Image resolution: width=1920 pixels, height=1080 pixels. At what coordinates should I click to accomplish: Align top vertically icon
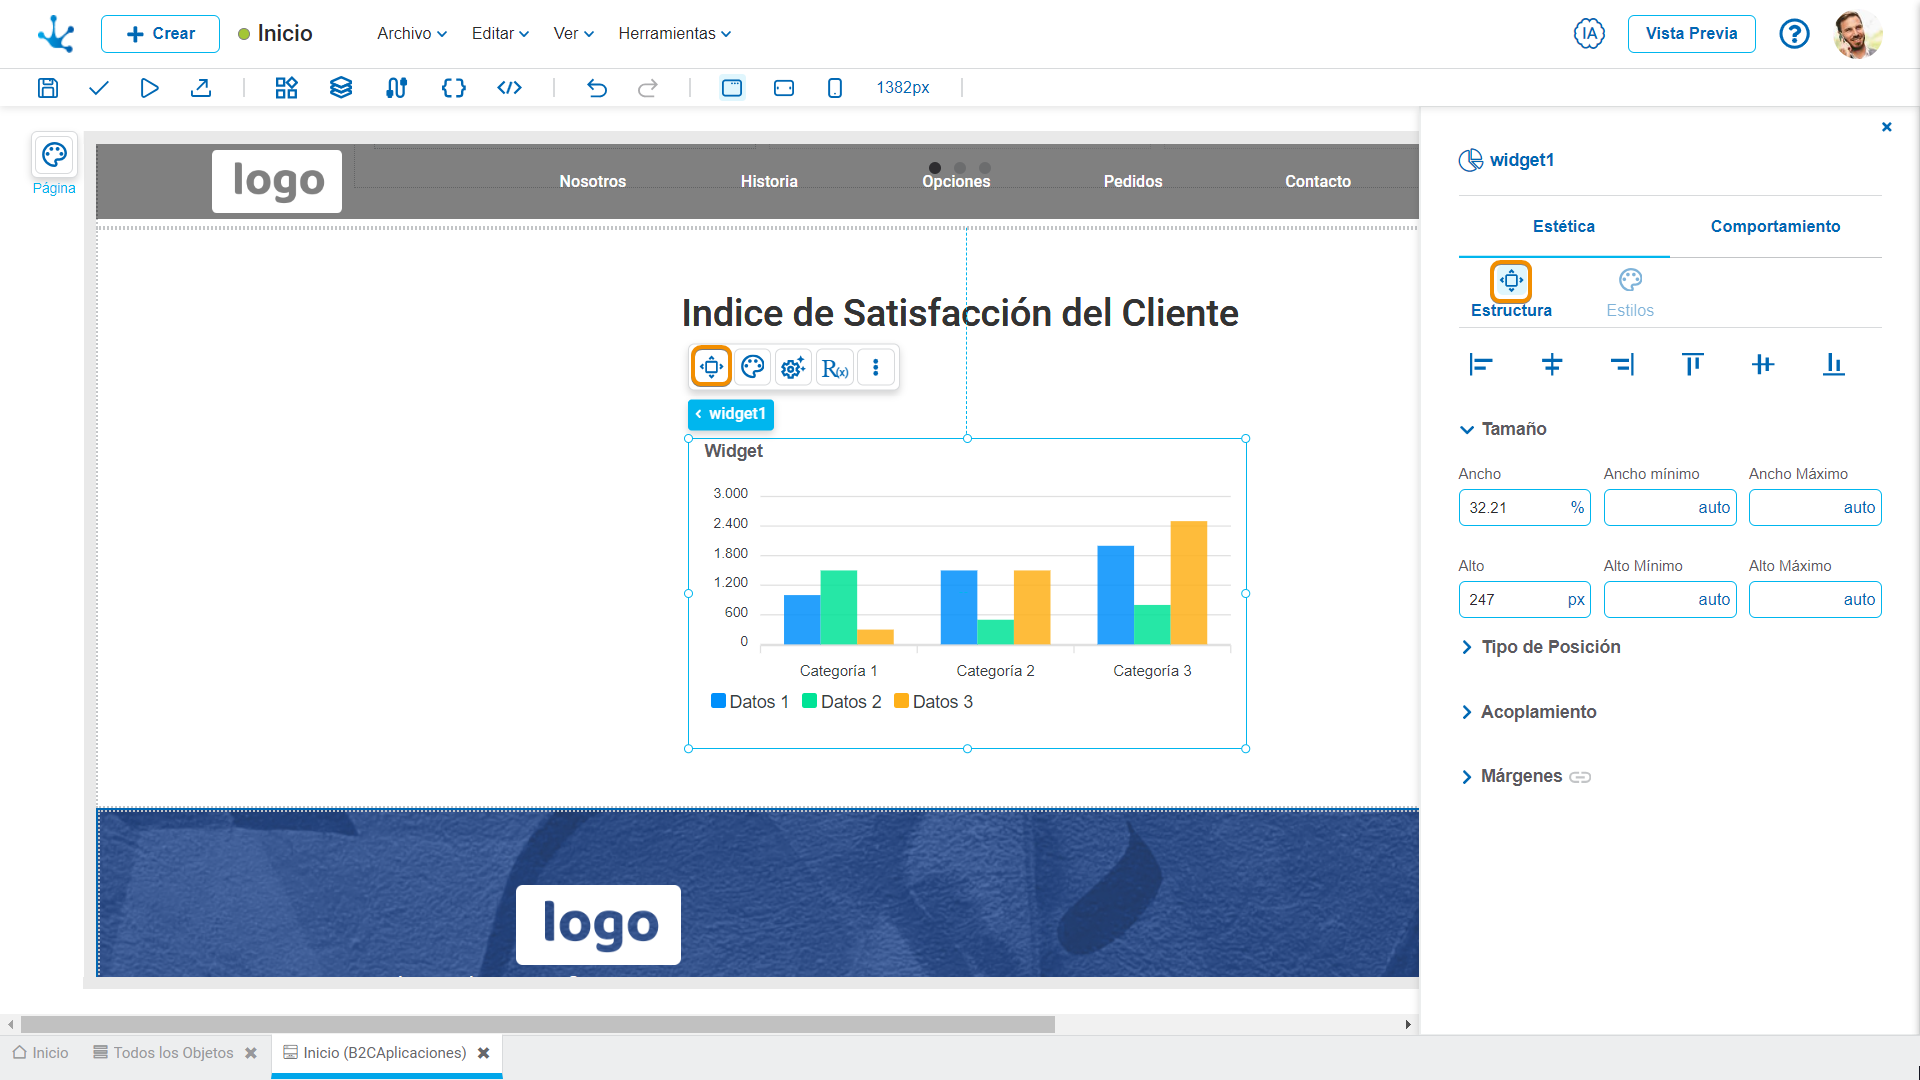(1692, 365)
